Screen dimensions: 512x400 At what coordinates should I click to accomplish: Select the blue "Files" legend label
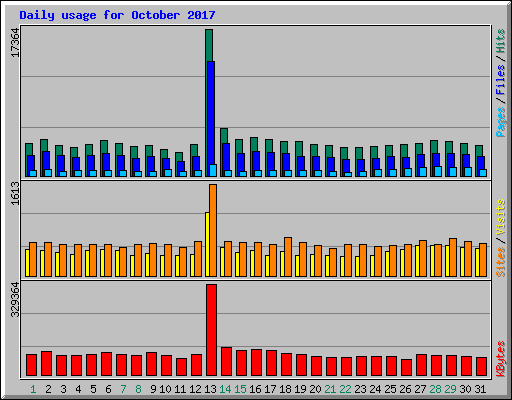coord(501,80)
